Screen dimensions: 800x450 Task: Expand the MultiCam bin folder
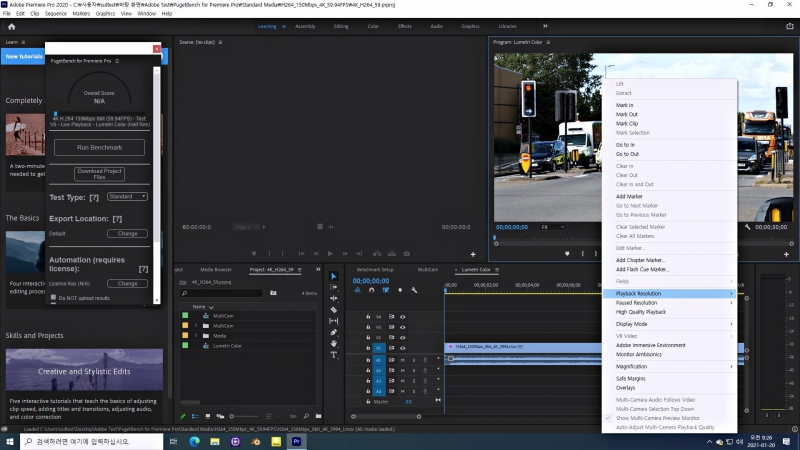pyautogui.click(x=196, y=326)
